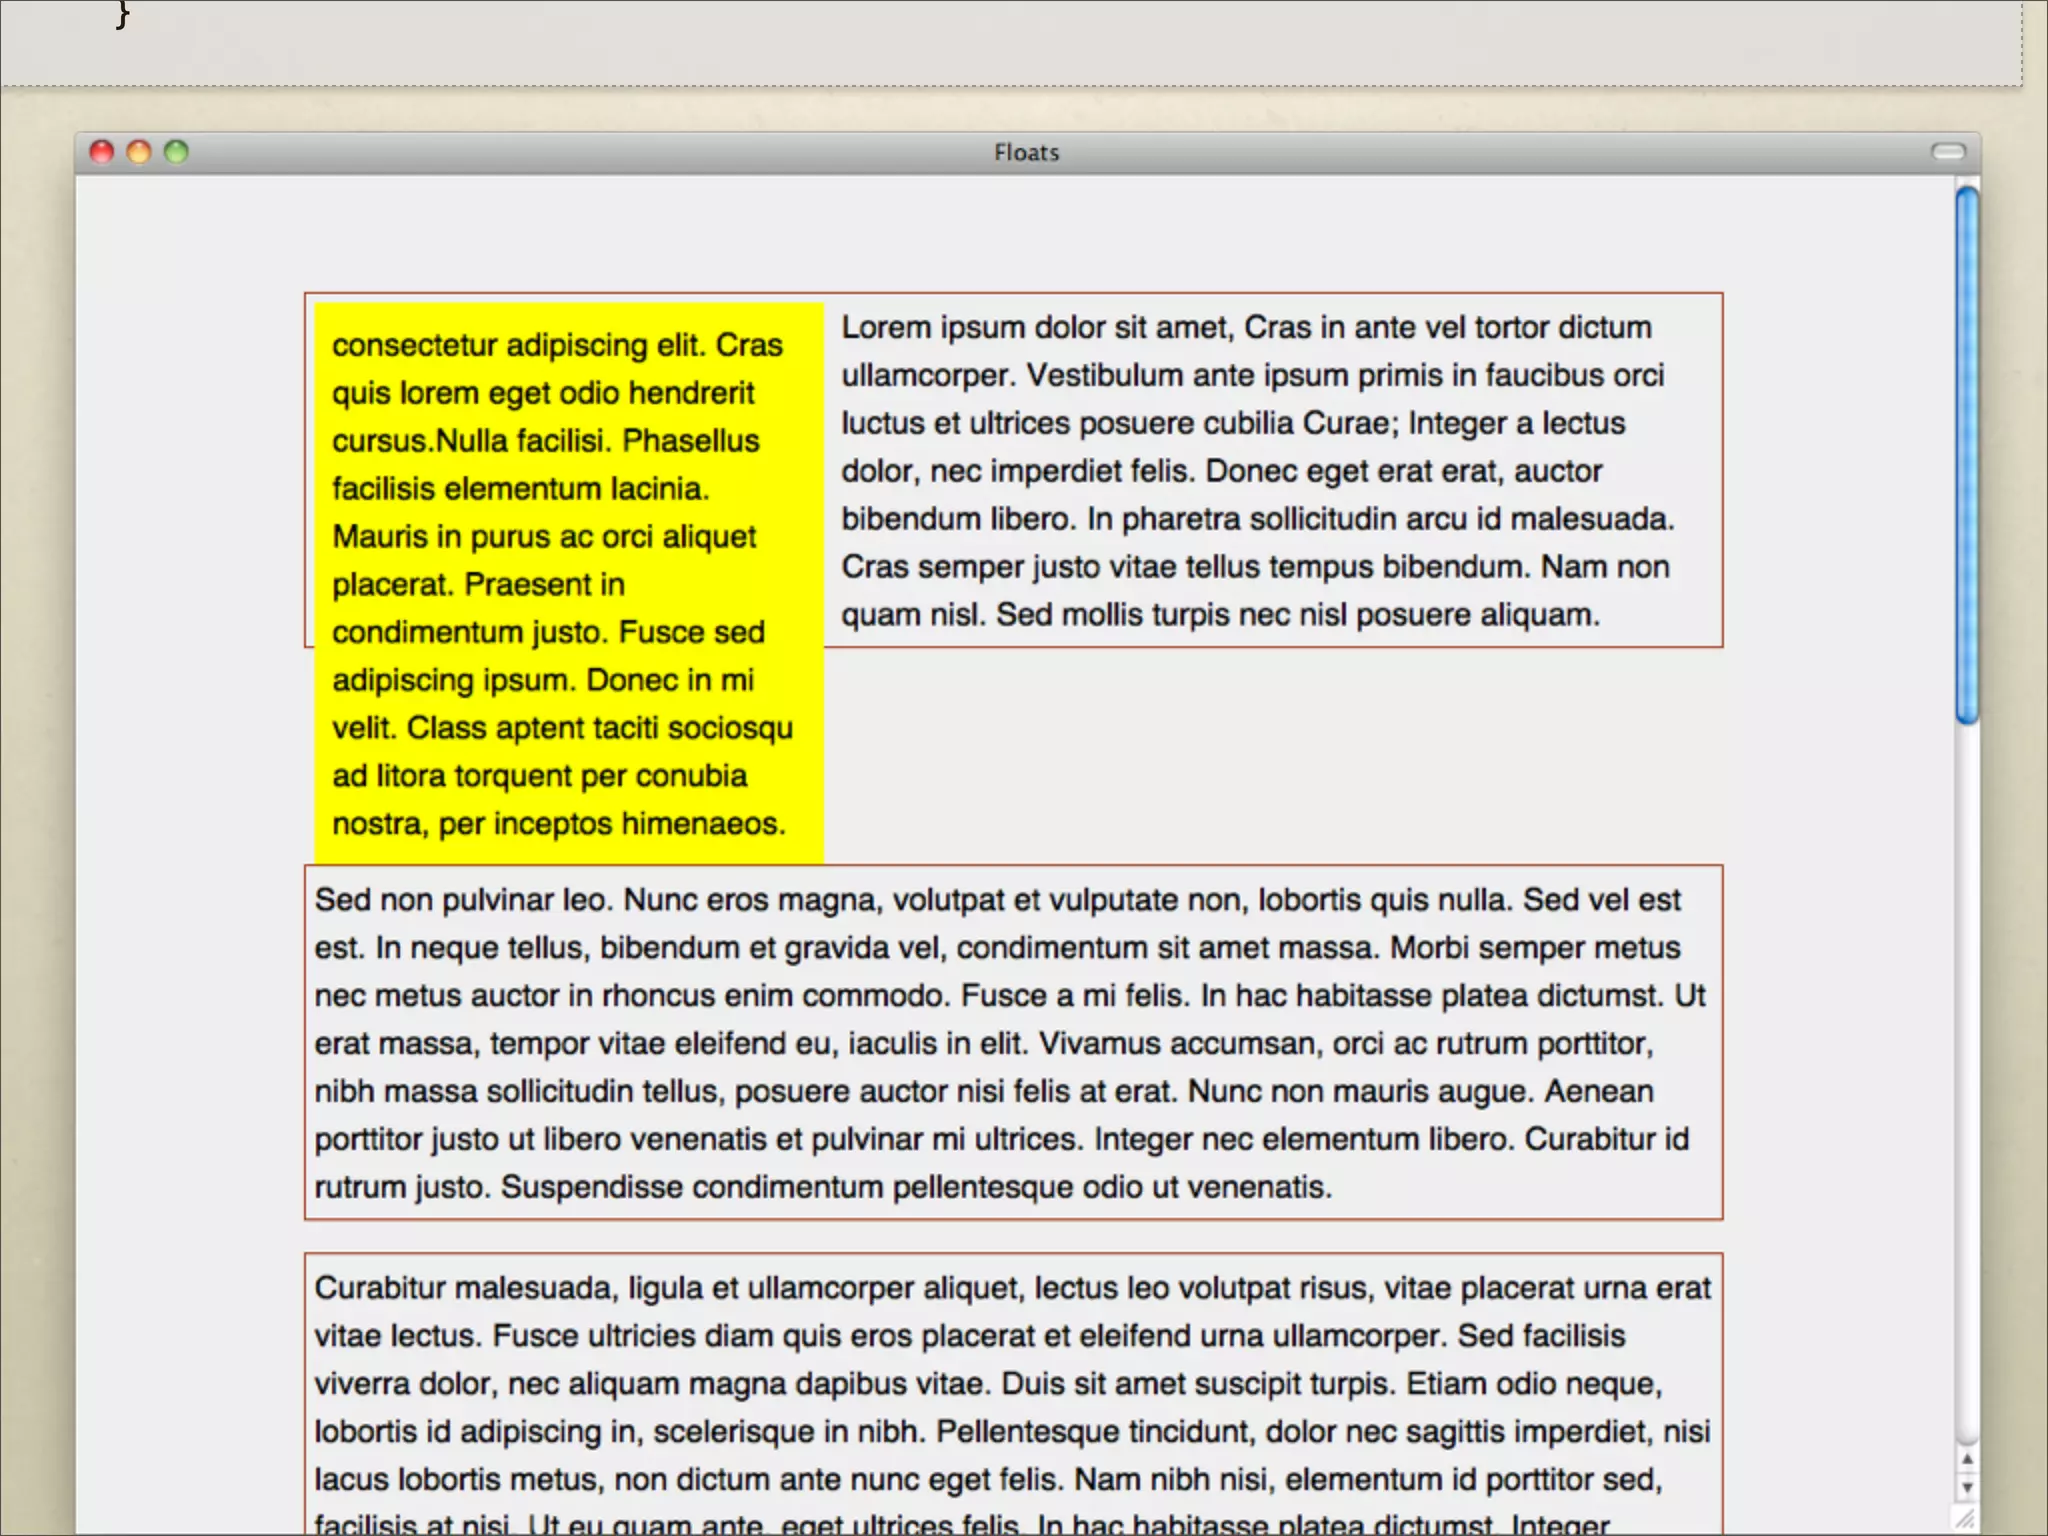Click the empty scrollbar track below thumb
The width and height of the screenshot is (2048, 1536).
pyautogui.click(x=1967, y=1080)
